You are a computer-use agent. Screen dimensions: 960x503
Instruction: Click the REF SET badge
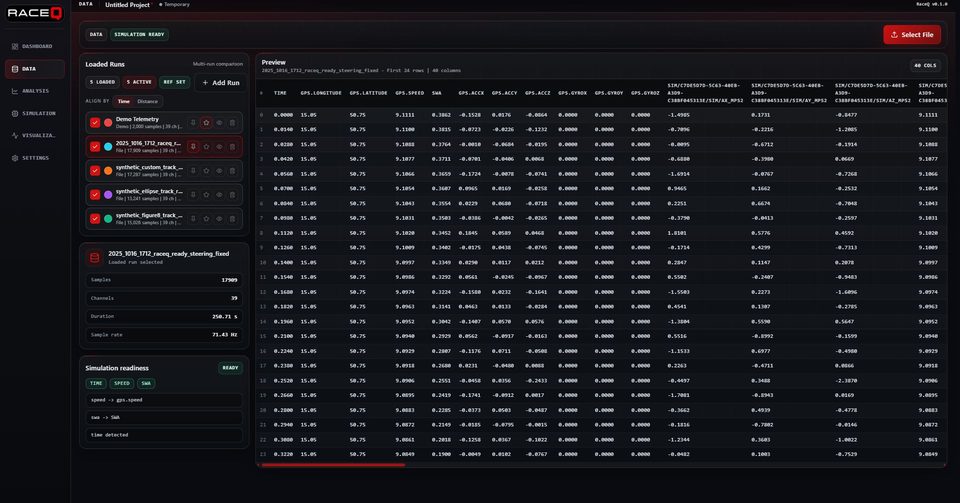(174, 82)
